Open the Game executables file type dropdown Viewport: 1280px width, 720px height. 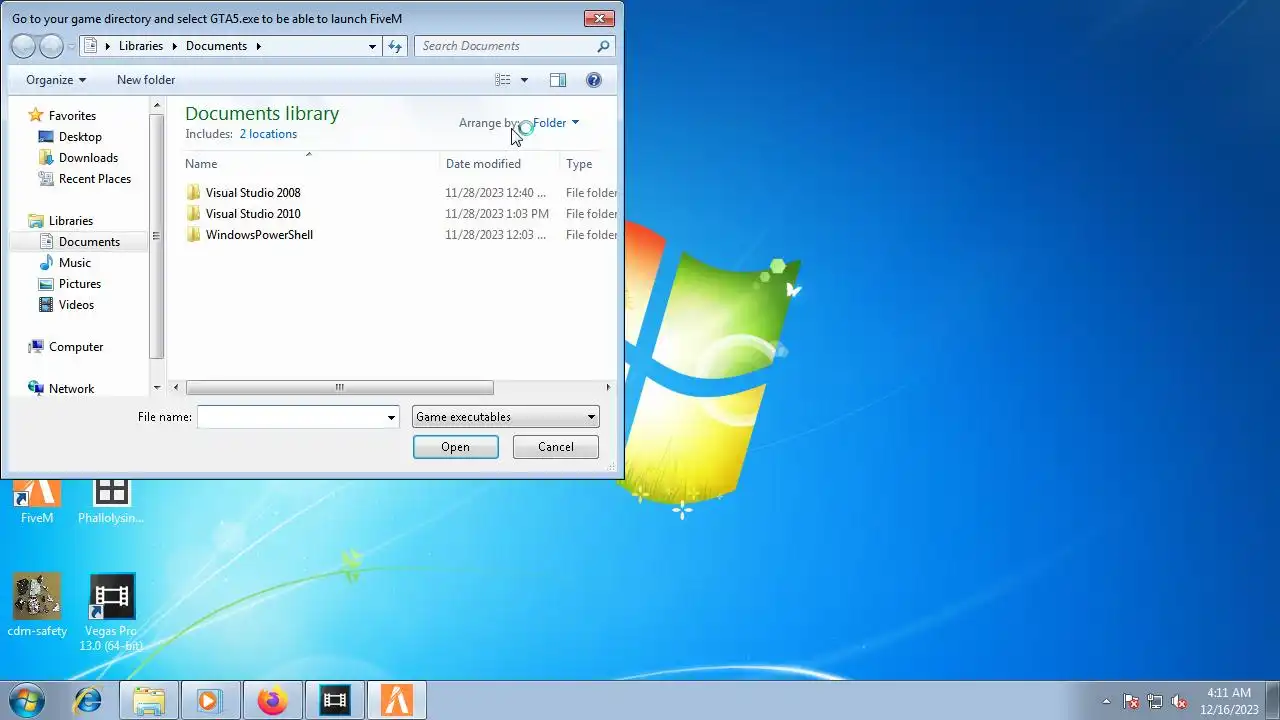(506, 417)
